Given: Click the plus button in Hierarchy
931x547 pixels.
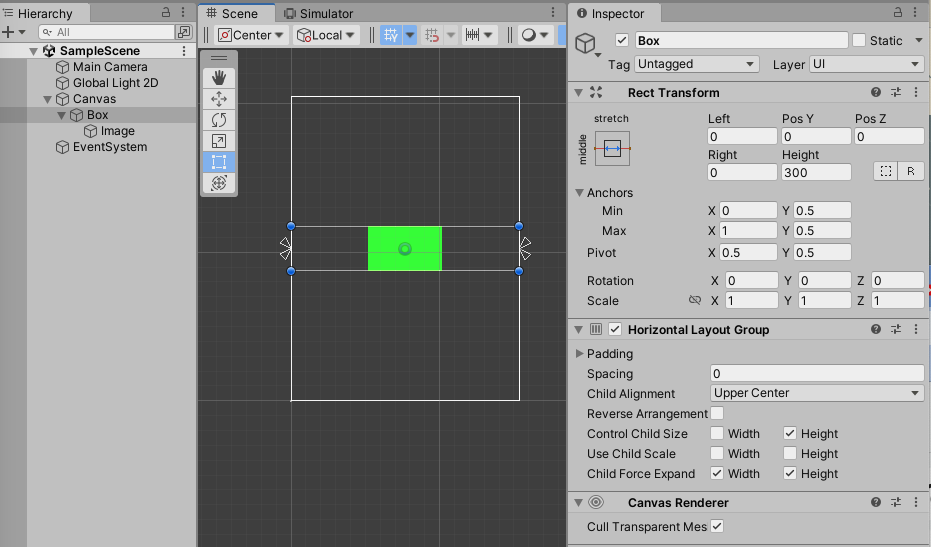Looking at the screenshot, I should 8,32.
